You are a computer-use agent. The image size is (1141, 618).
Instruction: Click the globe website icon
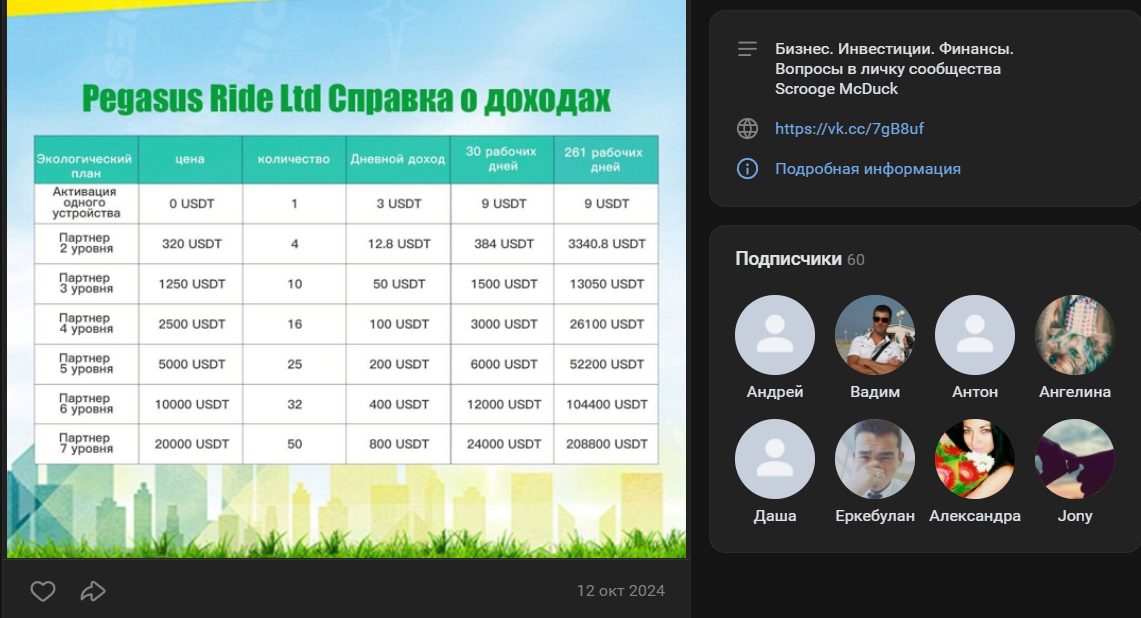point(747,128)
